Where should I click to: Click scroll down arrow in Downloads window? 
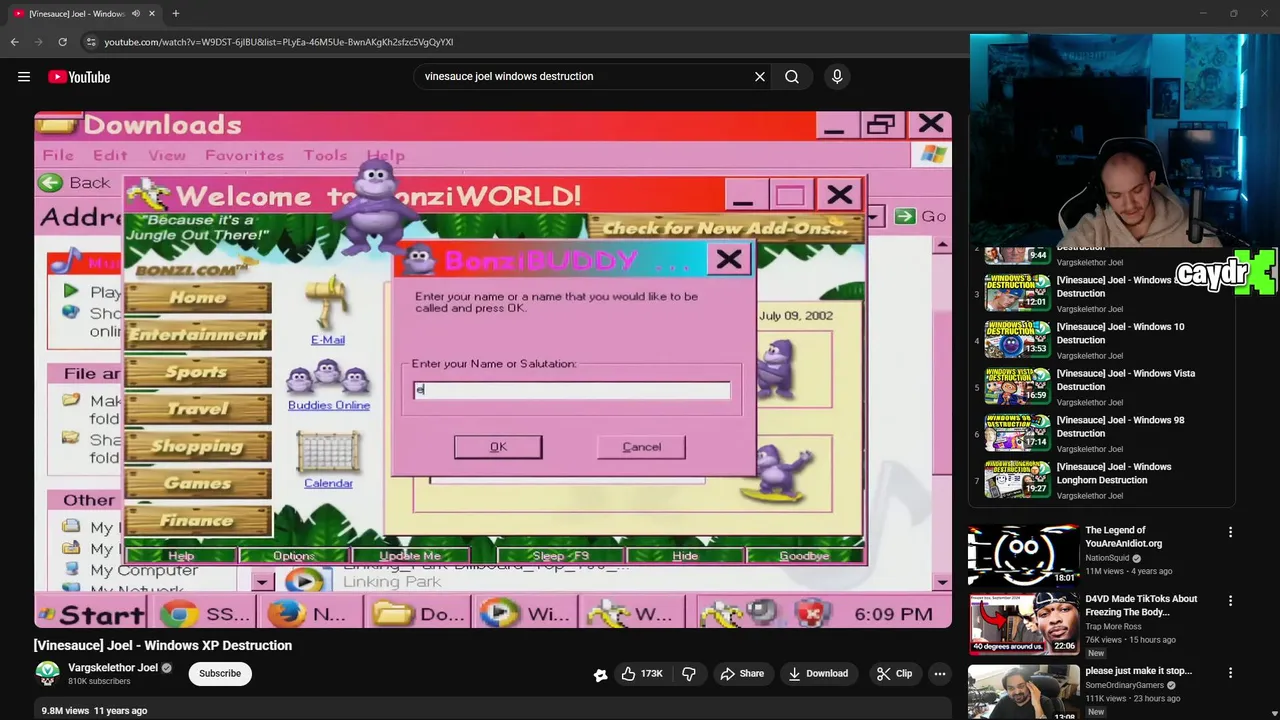[942, 582]
